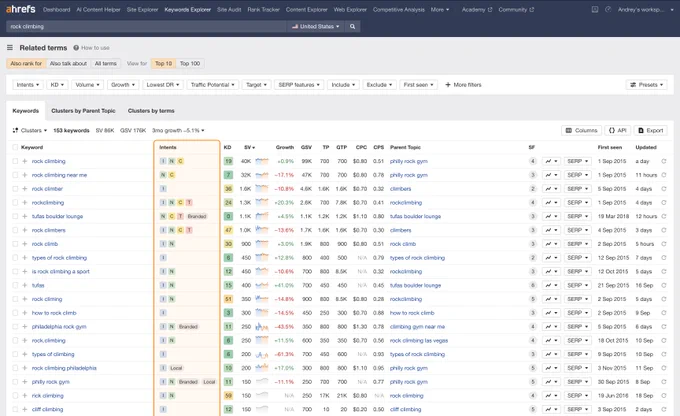
Task: Open the notifications monitor icon in header
Action: click(x=595, y=9)
